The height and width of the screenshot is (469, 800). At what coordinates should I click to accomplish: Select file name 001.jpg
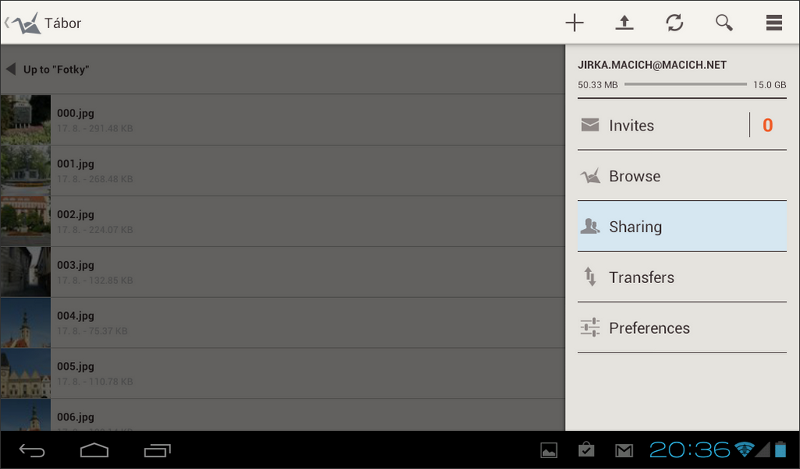click(x=76, y=164)
